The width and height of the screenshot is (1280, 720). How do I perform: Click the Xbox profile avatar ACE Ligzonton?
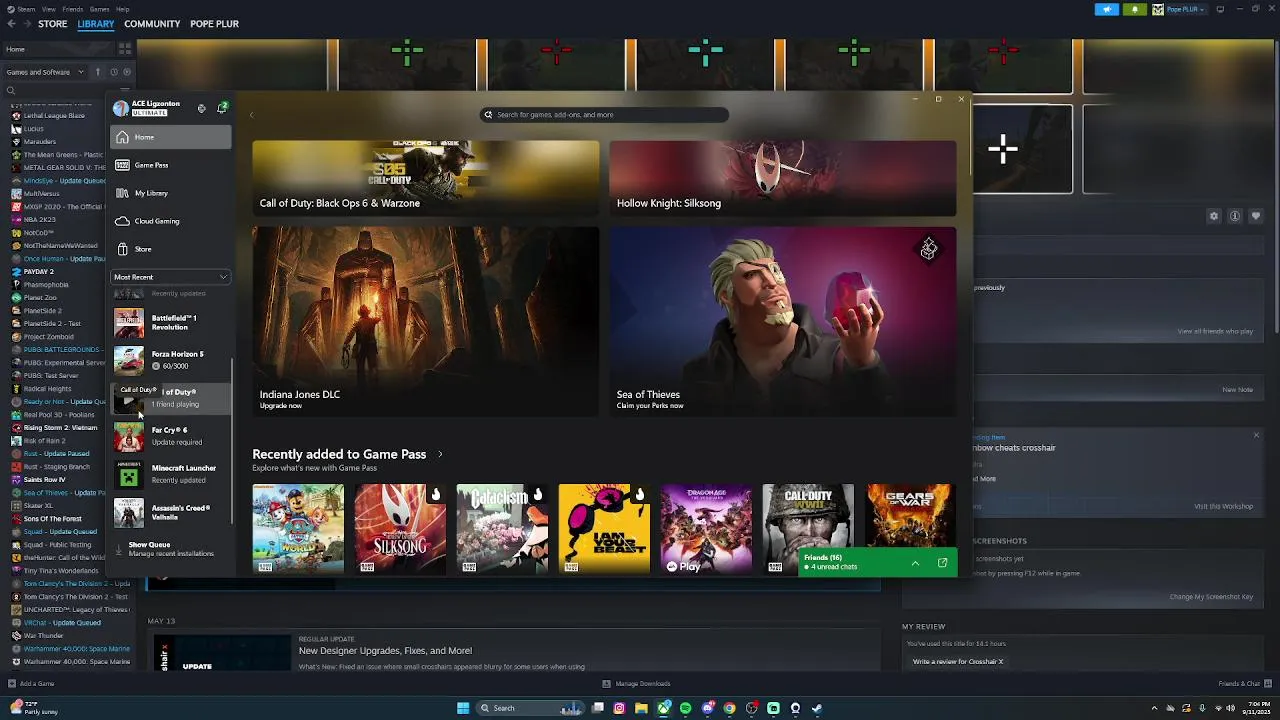coord(121,108)
